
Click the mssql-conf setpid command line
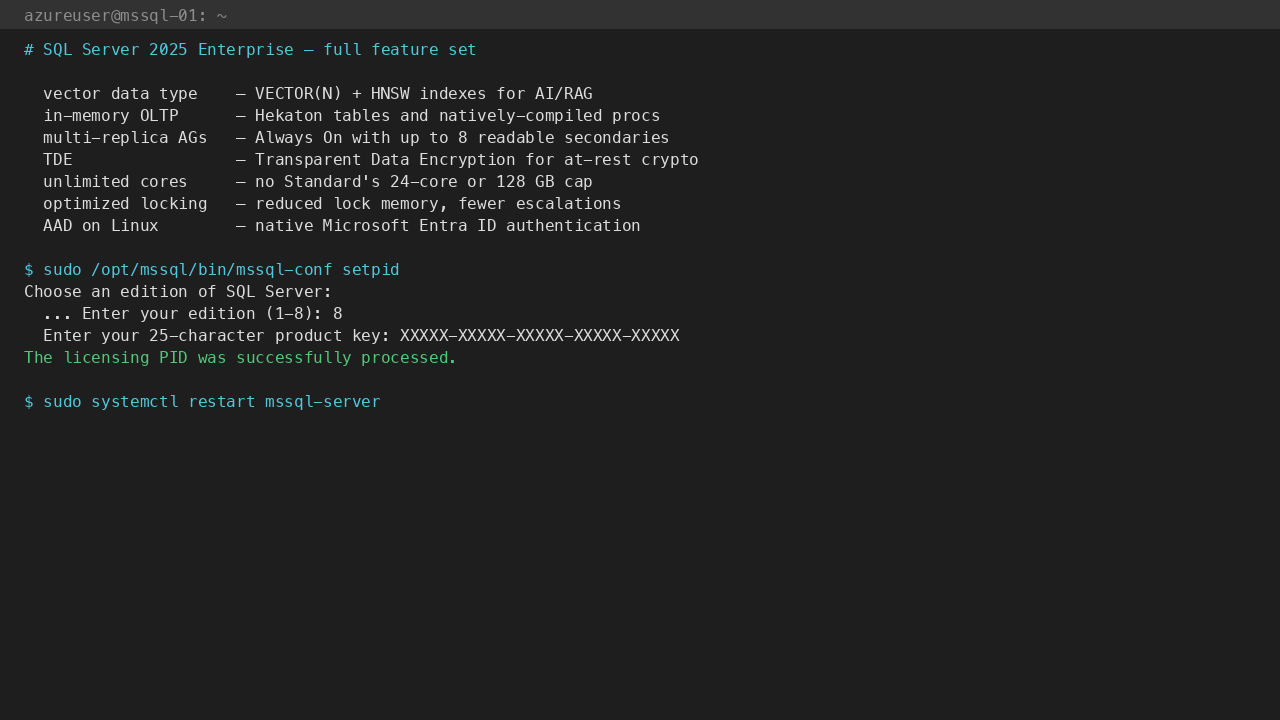point(212,270)
